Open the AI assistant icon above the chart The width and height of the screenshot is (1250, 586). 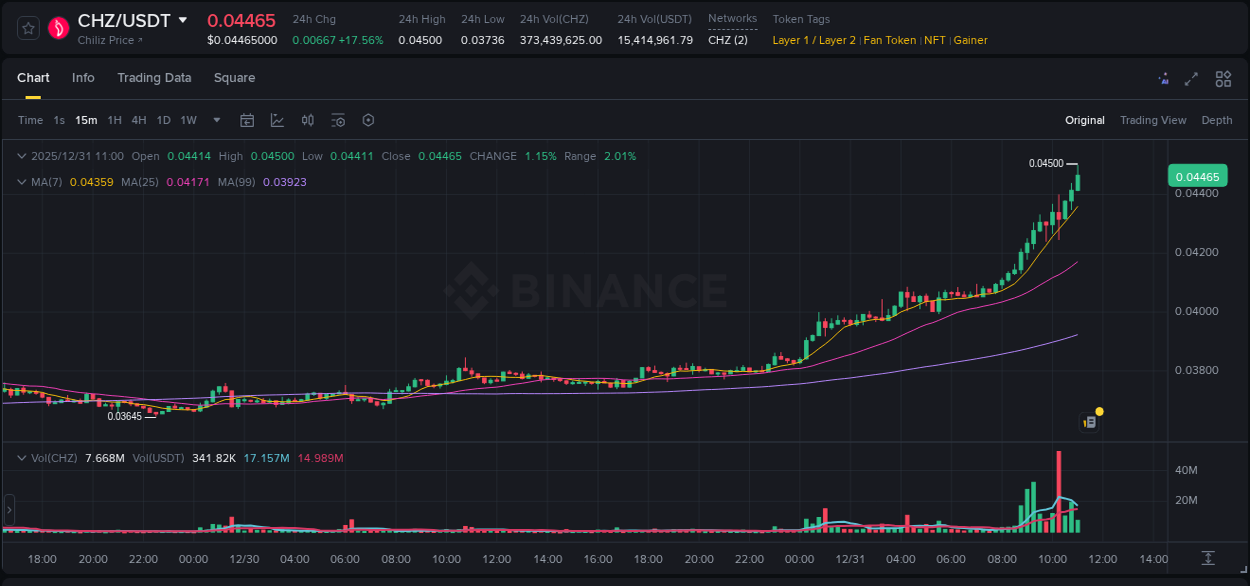point(1163,78)
